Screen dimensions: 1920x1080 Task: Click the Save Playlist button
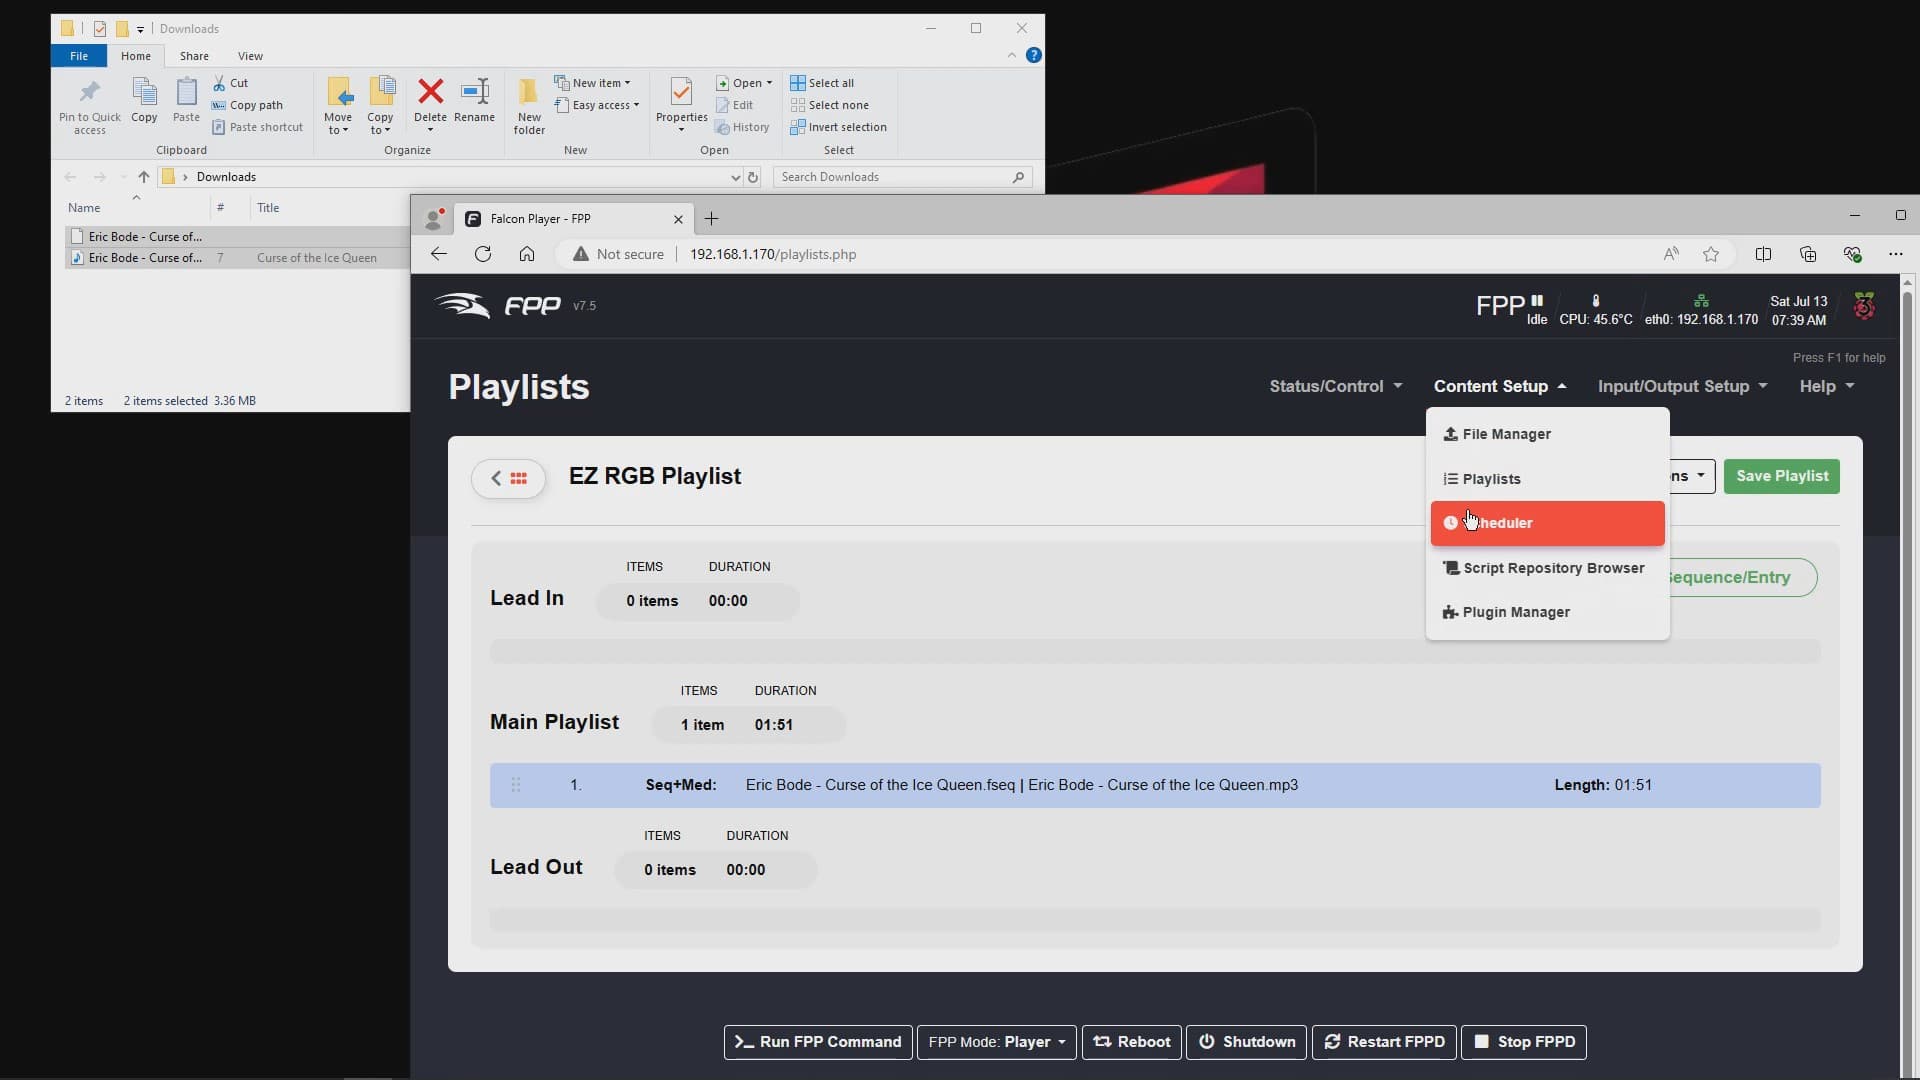[x=1781, y=476]
